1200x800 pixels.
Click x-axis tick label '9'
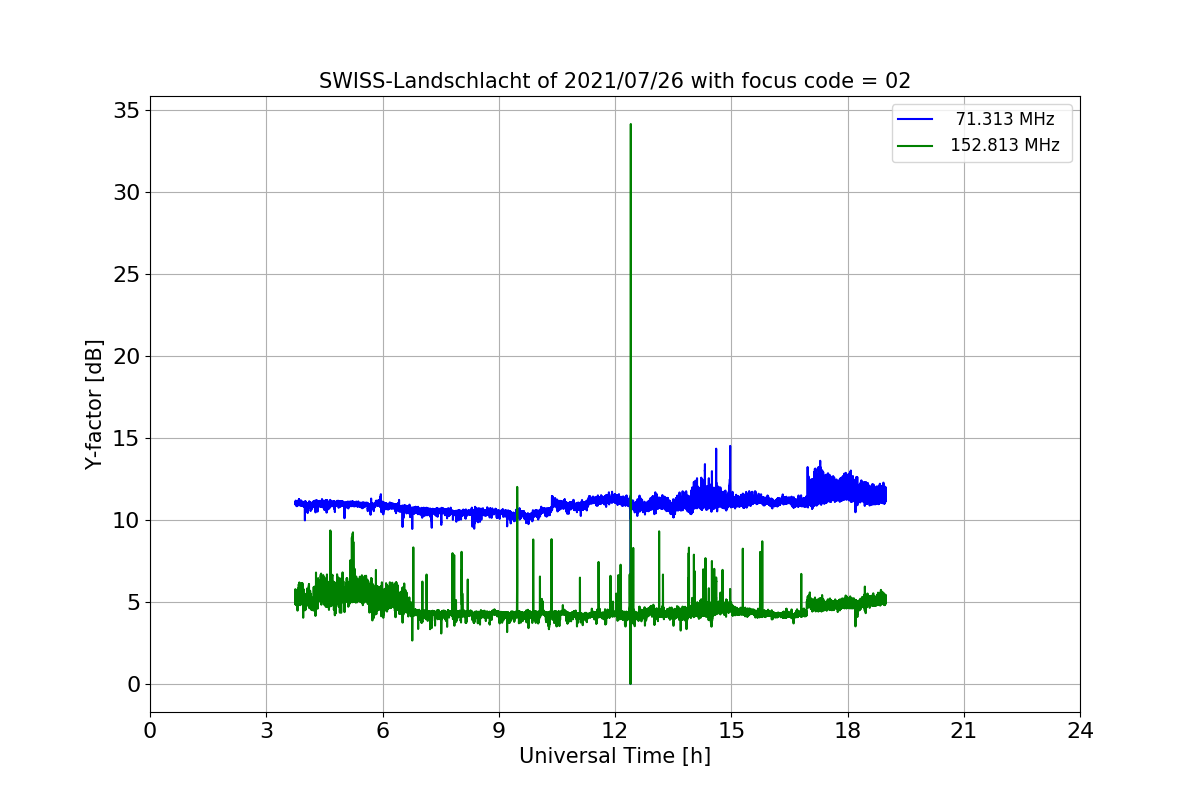coord(499,731)
